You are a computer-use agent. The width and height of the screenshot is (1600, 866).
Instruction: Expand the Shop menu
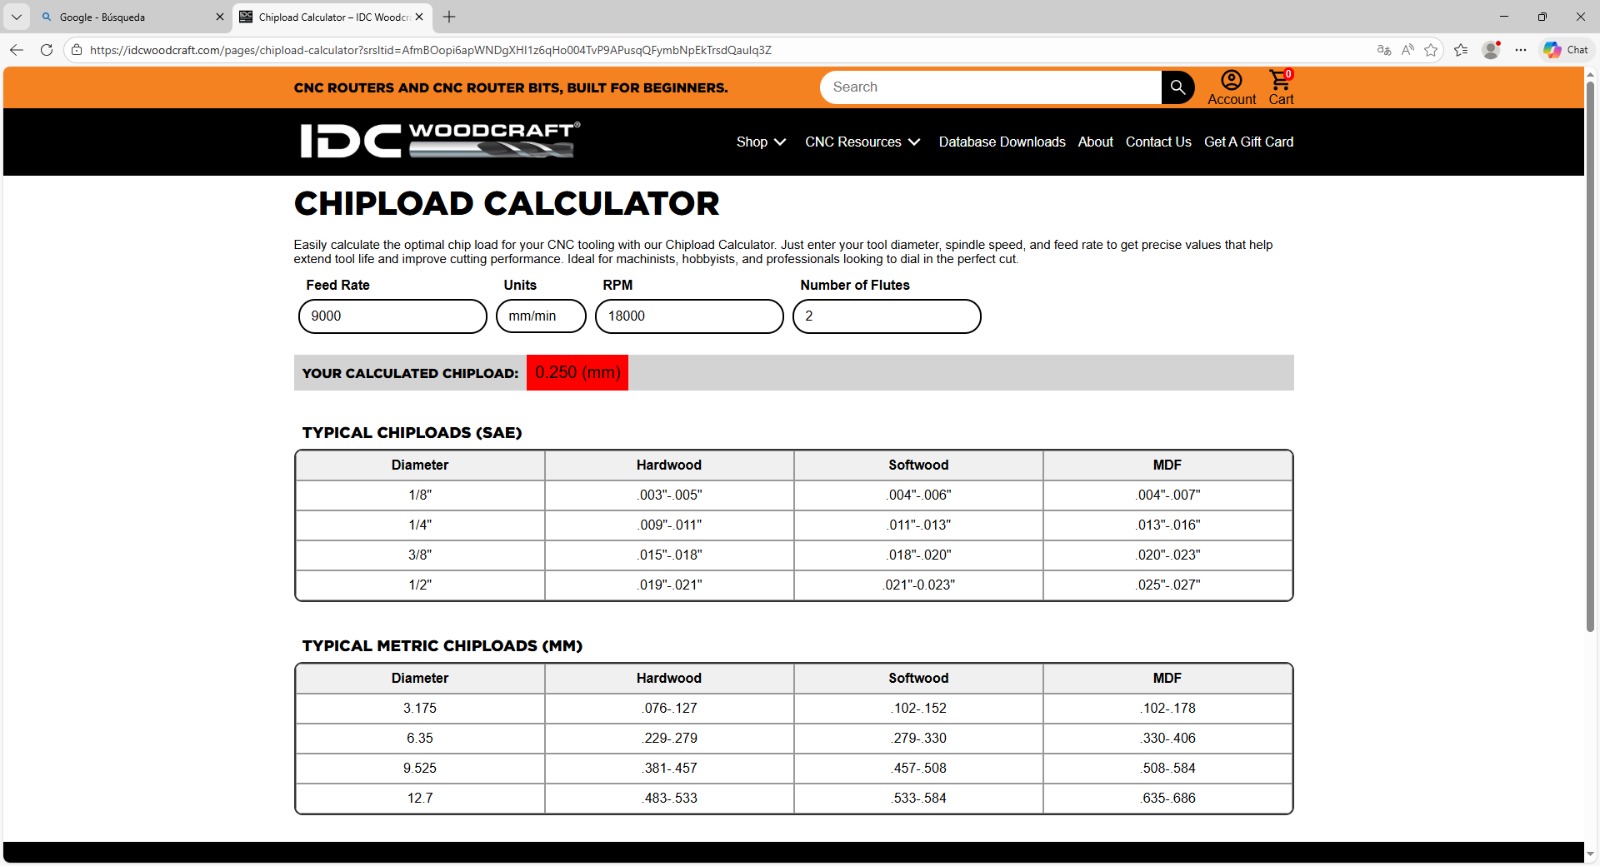(761, 142)
